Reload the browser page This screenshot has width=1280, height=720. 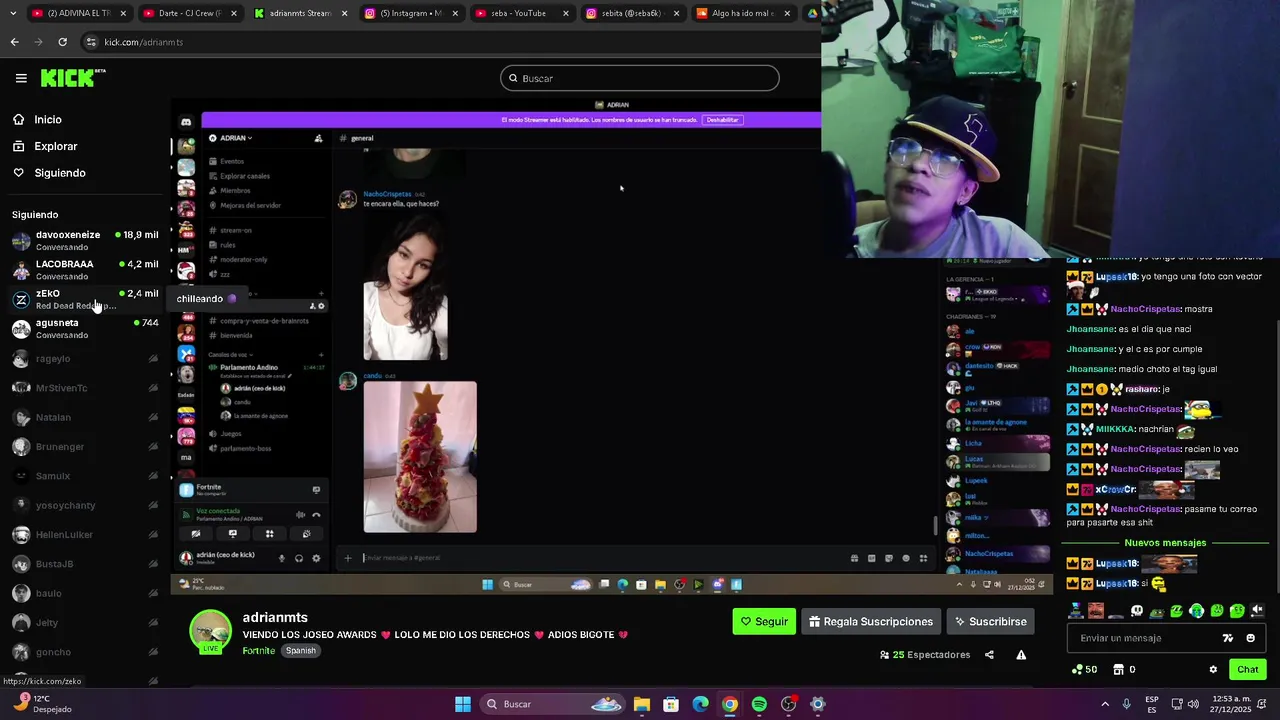coord(62,42)
